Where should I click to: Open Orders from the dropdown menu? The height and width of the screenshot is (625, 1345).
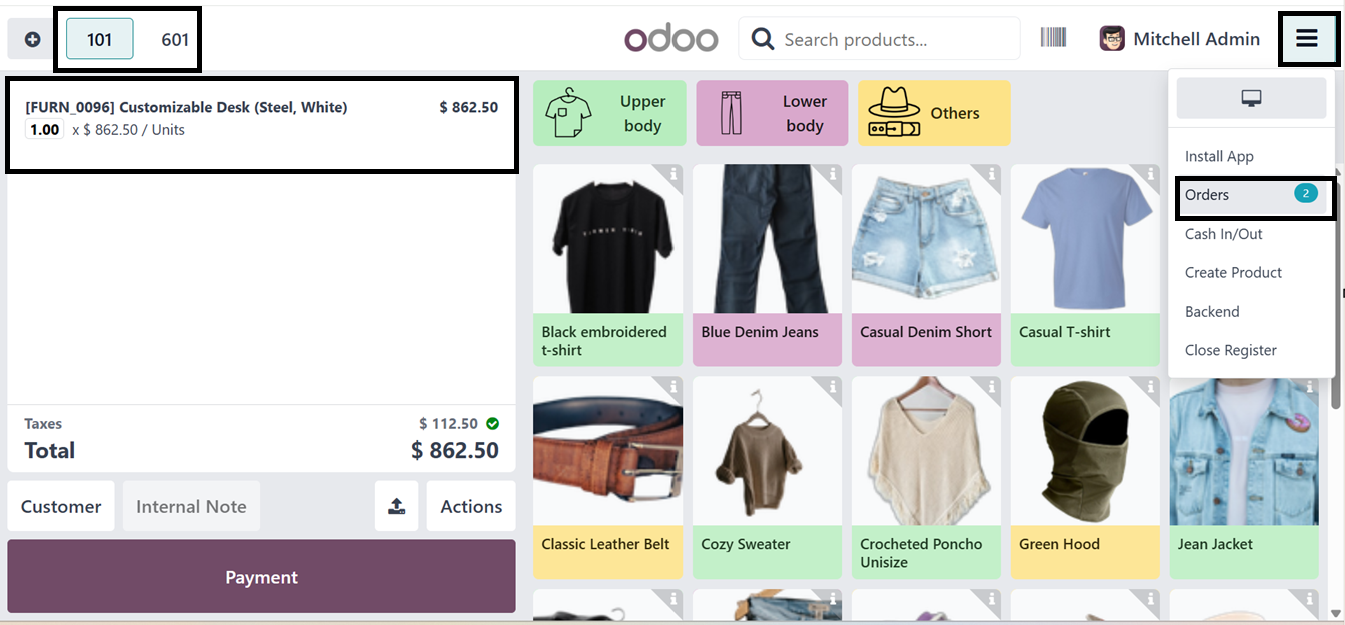click(1207, 195)
